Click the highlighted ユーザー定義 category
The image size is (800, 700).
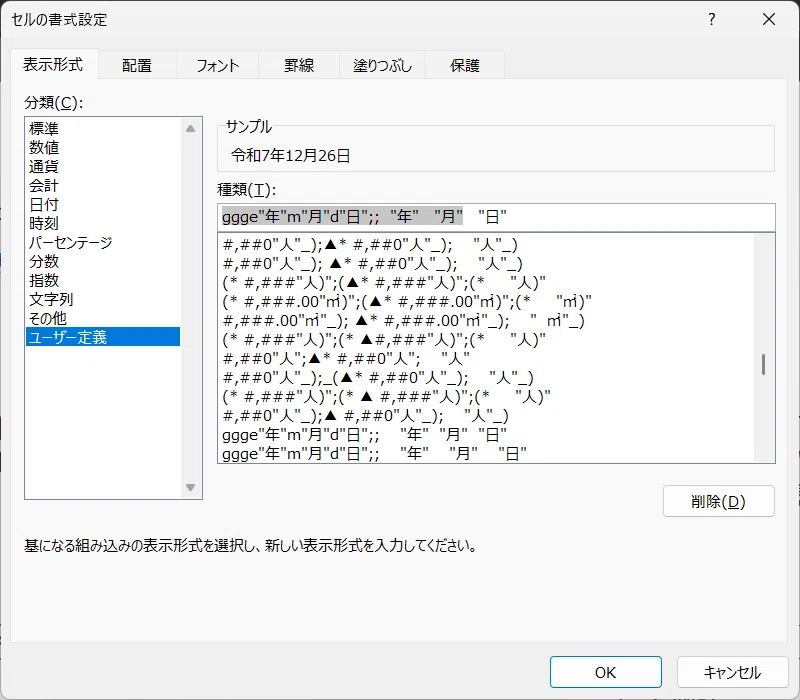point(103,337)
